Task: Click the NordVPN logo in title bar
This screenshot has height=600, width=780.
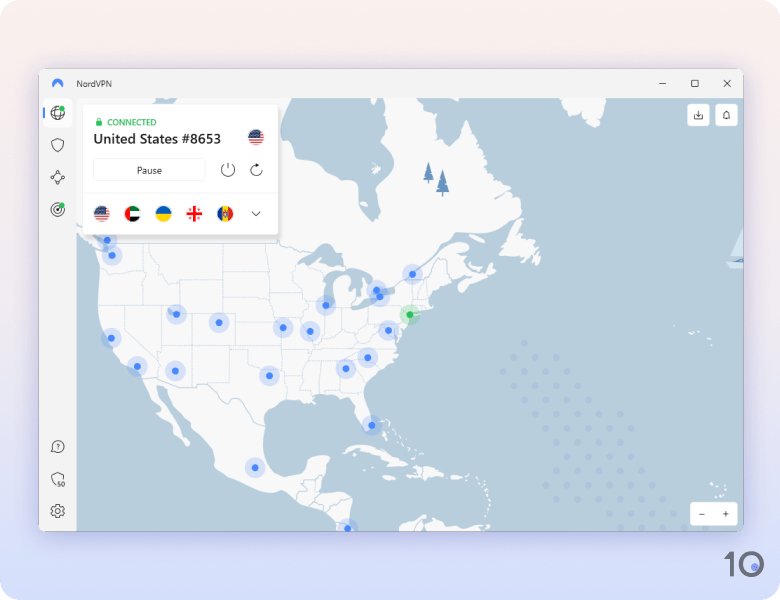Action: 58,84
